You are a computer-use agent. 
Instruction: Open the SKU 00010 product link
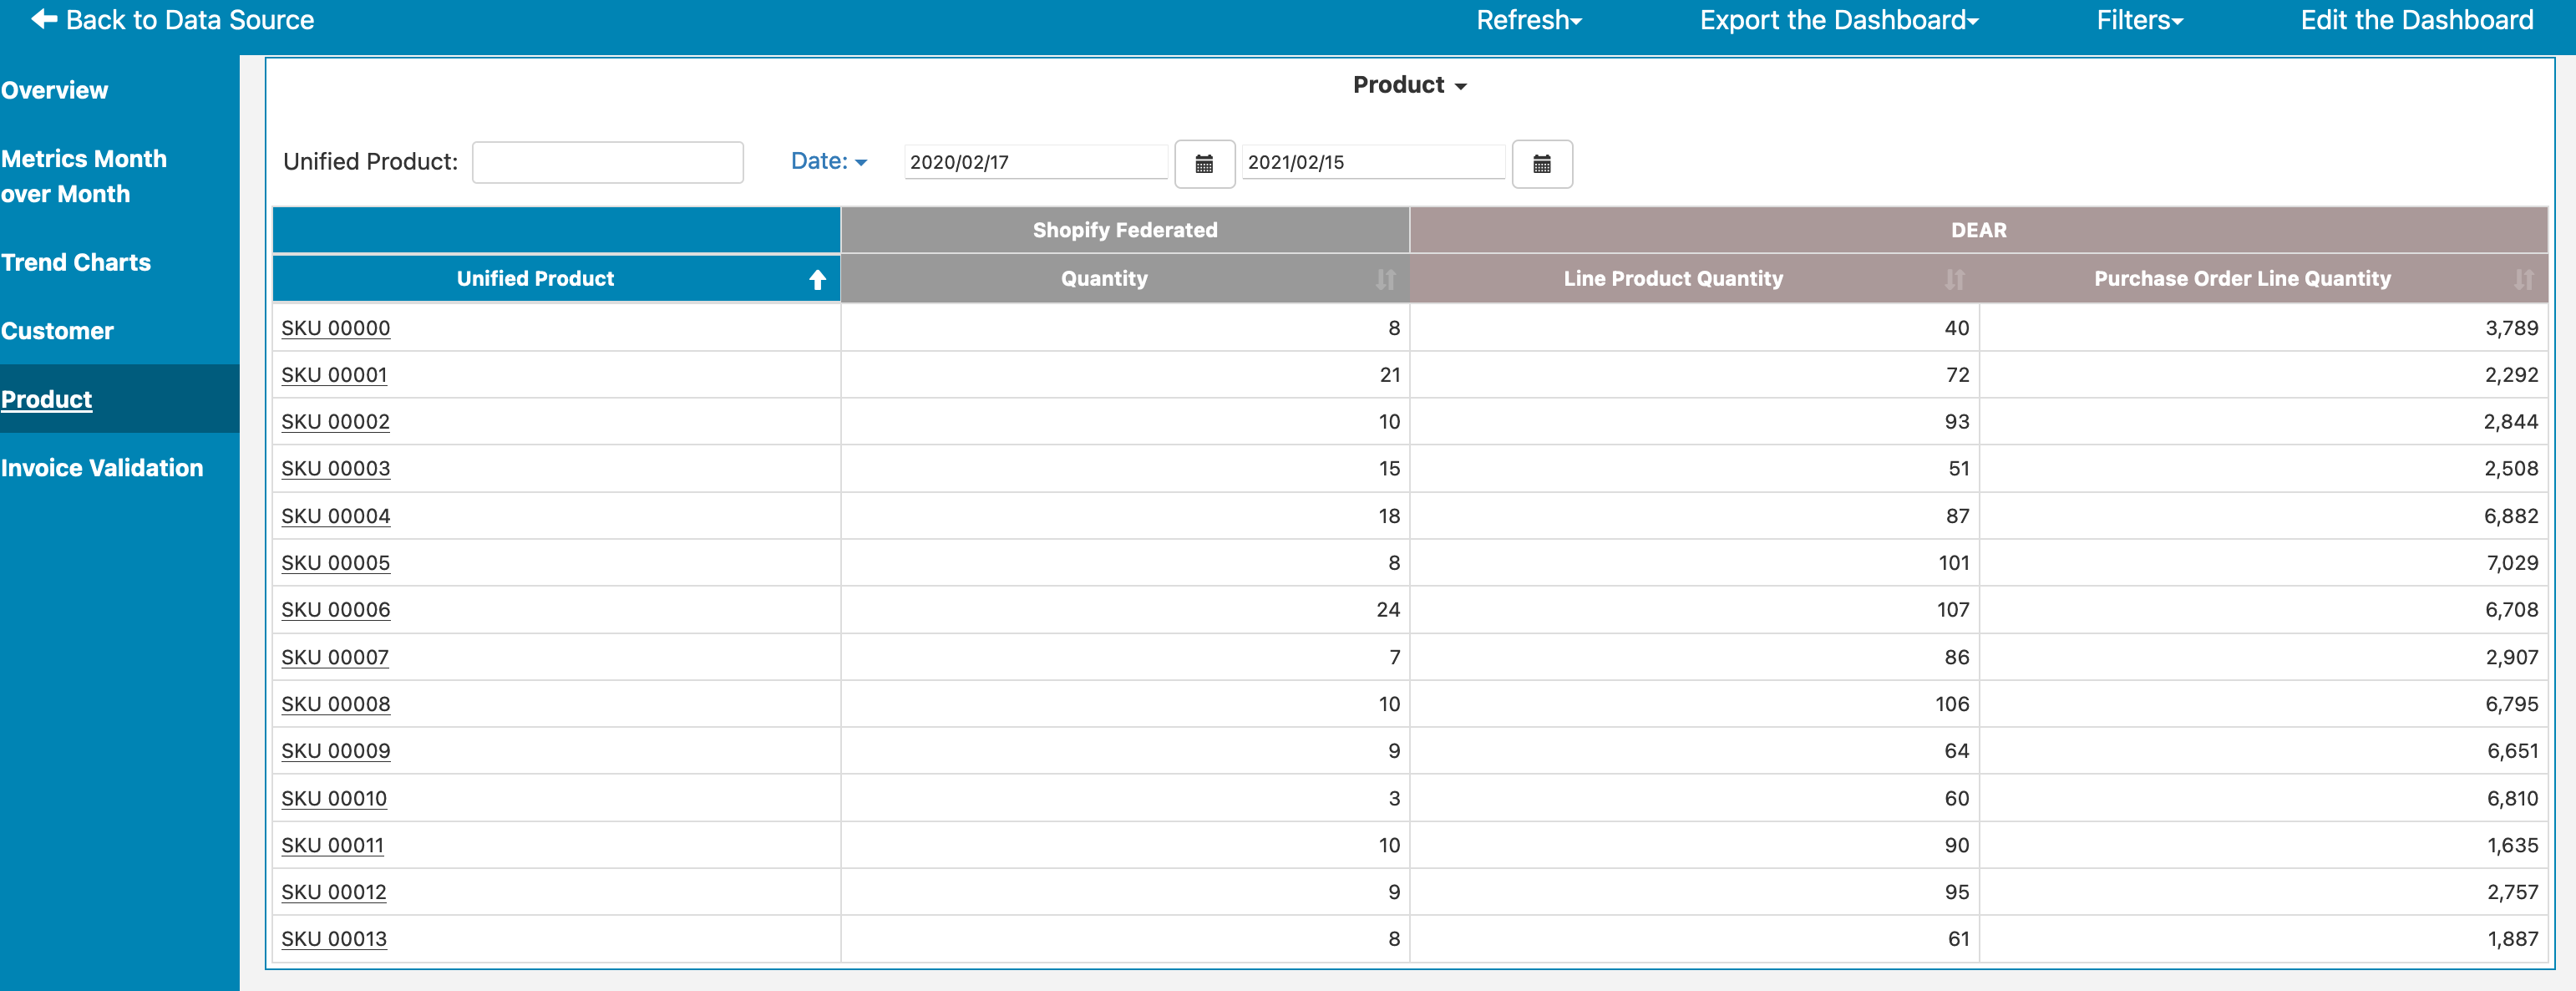(x=333, y=798)
